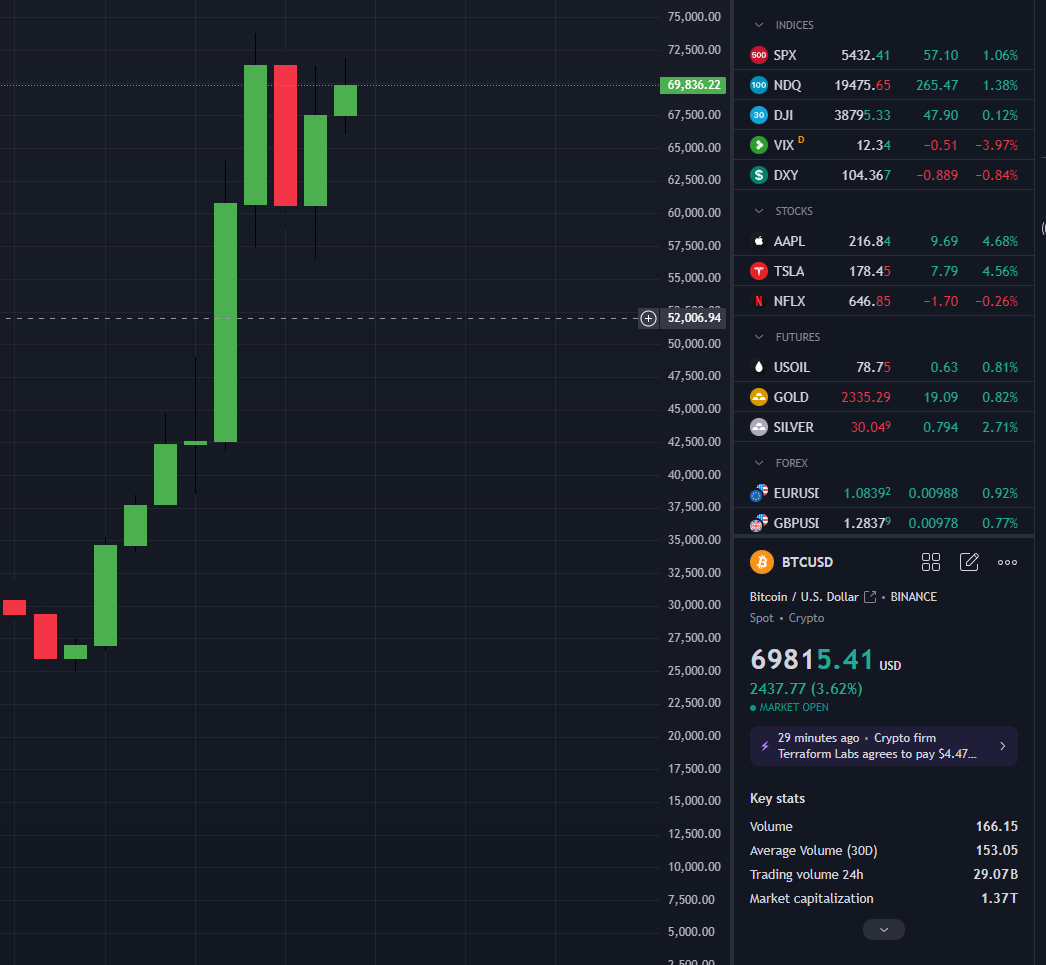Open the note edit icon beside BTCUSD

pyautogui.click(x=969, y=562)
